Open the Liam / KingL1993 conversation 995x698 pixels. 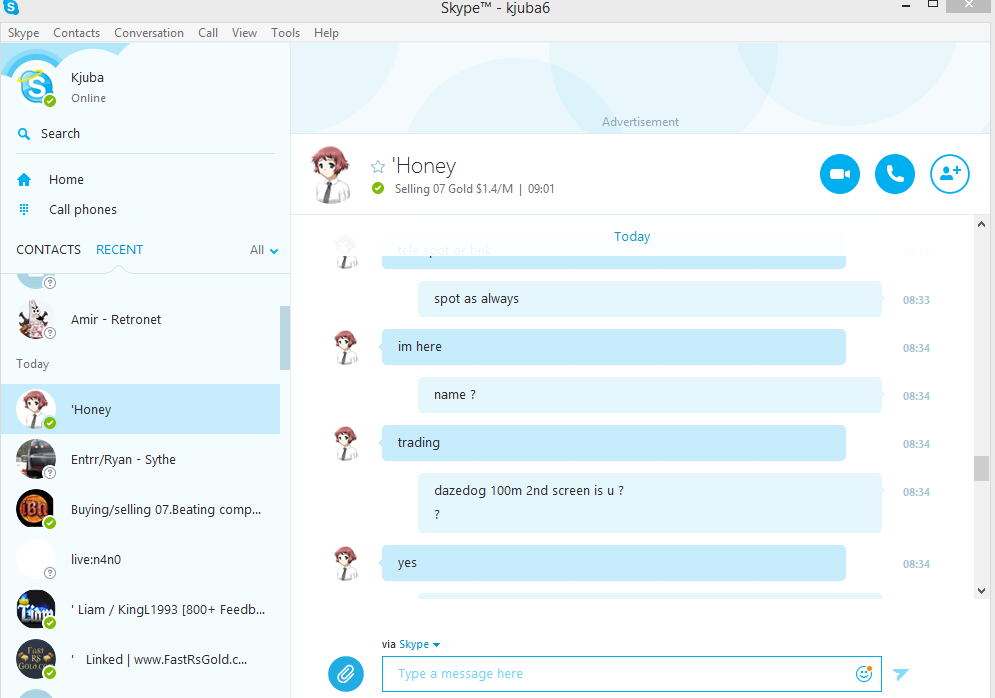coord(140,610)
